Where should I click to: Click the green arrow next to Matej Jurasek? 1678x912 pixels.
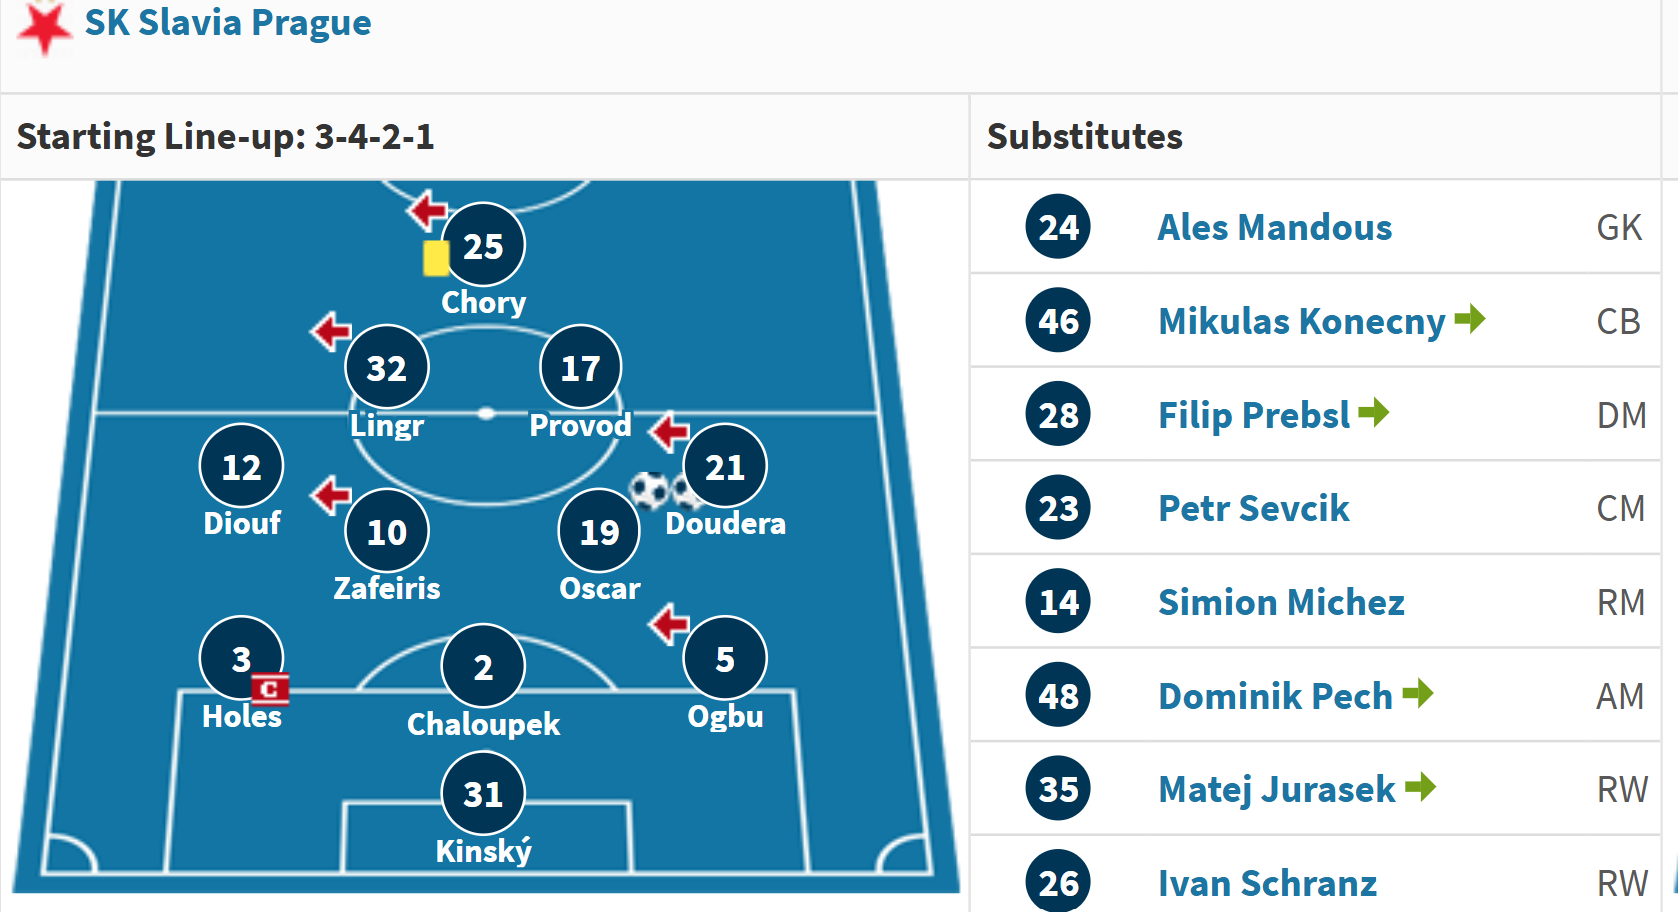point(1420,787)
